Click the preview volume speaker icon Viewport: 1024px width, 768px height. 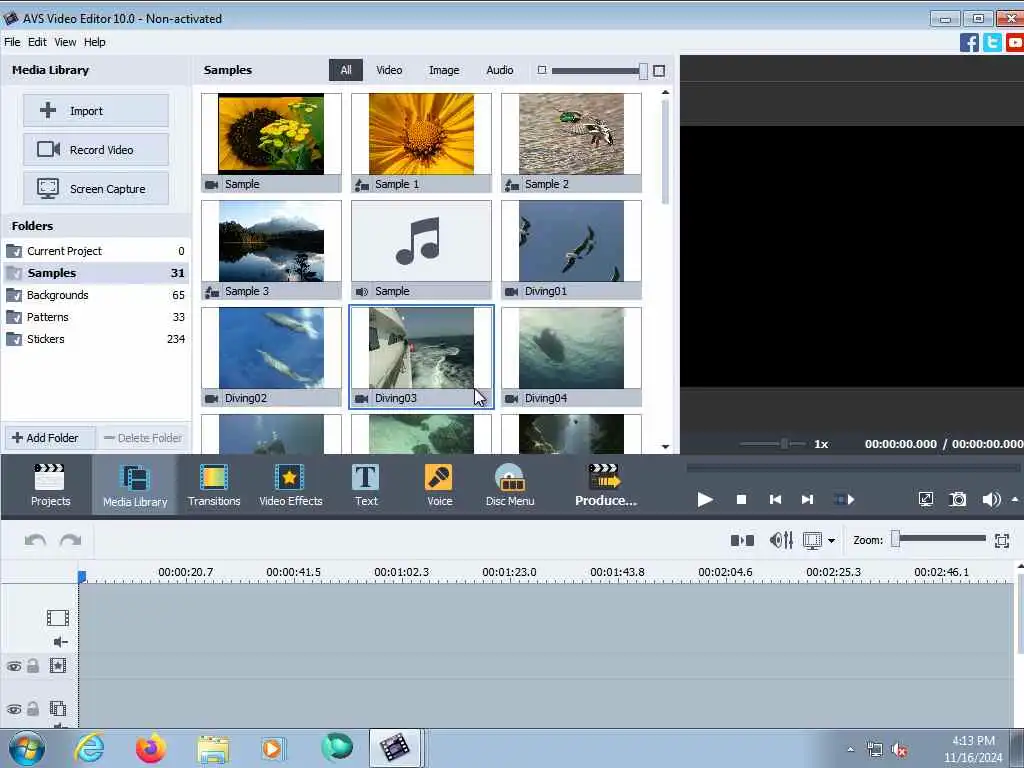991,500
